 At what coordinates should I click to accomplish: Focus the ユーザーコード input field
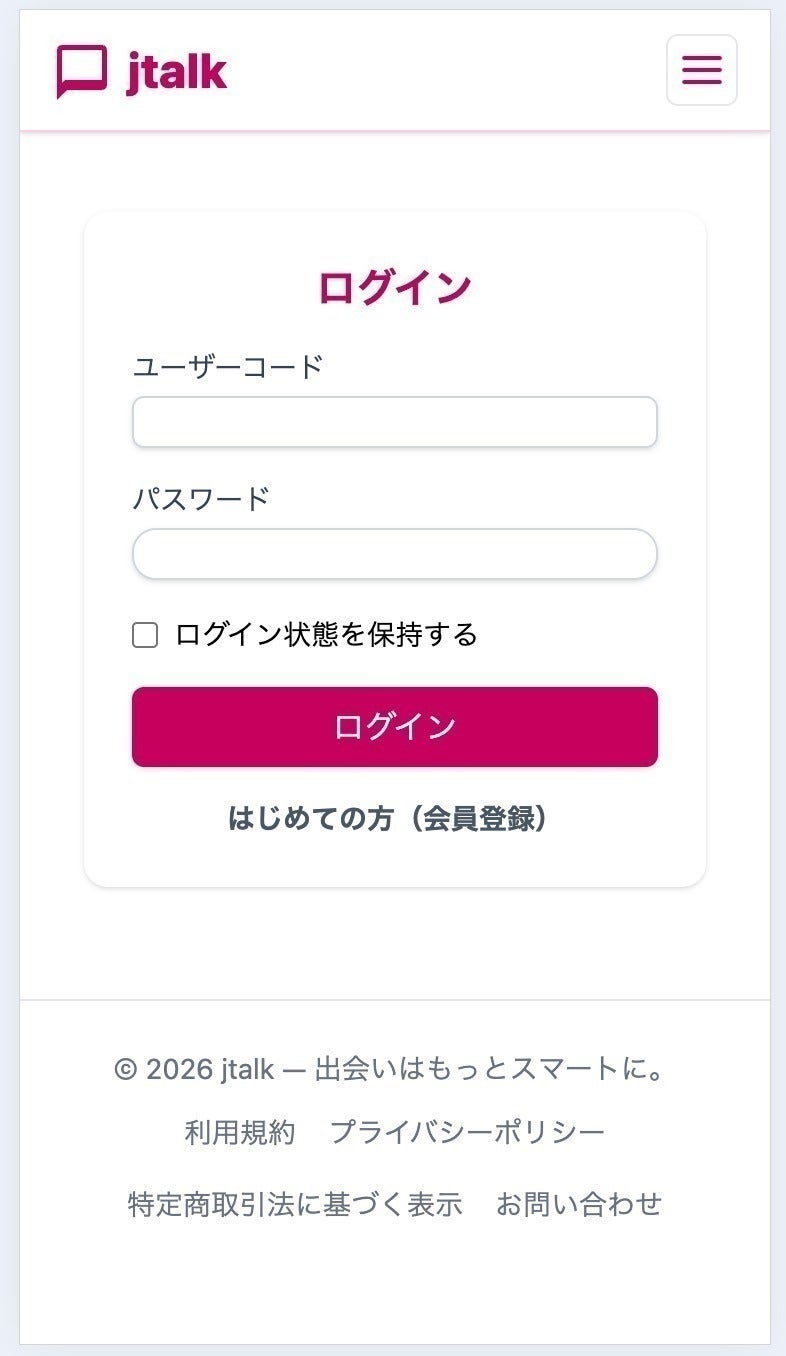(x=394, y=422)
